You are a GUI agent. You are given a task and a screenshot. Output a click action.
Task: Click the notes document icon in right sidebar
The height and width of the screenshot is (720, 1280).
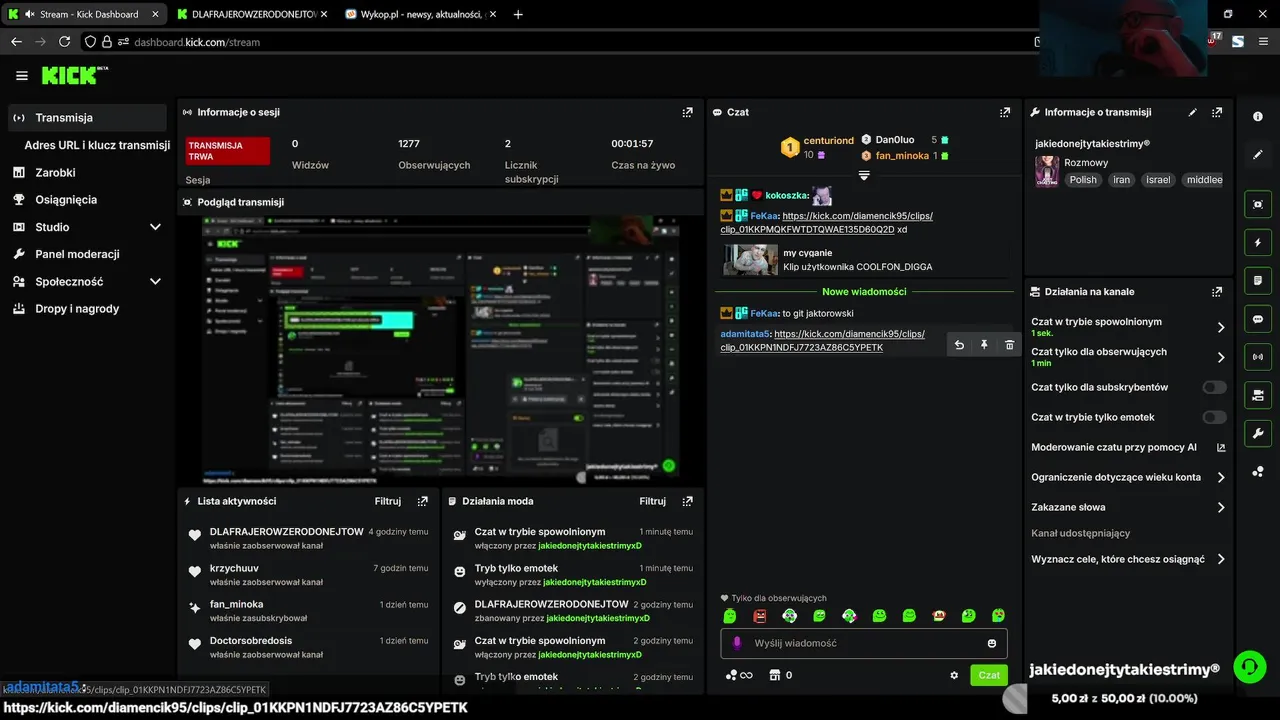[x=1258, y=281]
